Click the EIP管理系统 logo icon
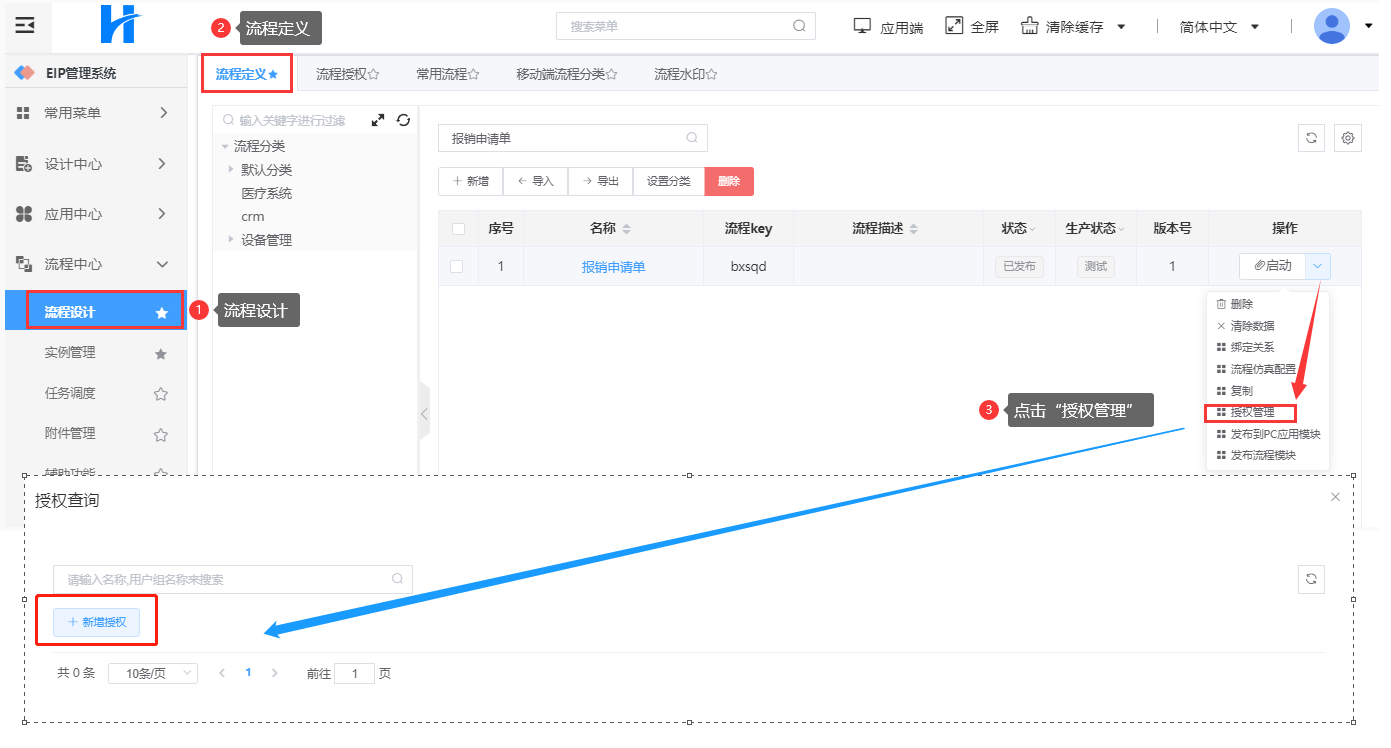1391x748 pixels. pos(25,73)
